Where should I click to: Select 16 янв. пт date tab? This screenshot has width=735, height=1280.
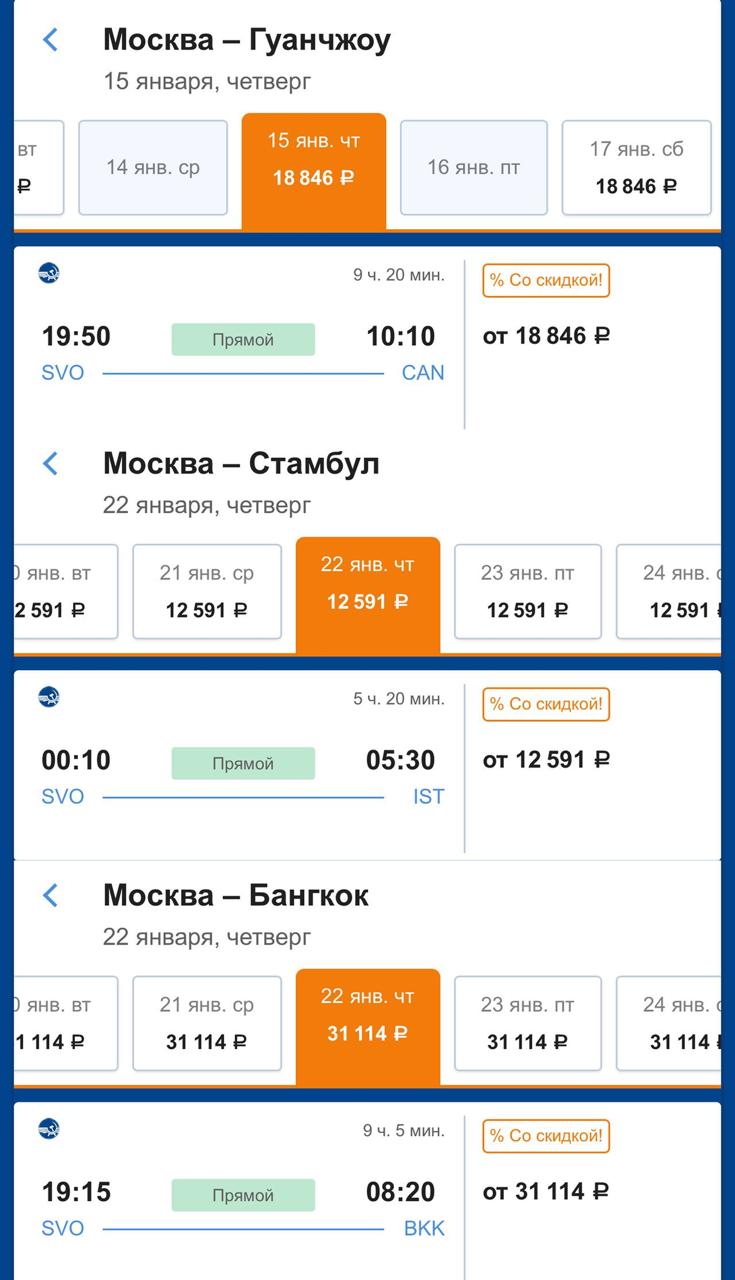click(474, 168)
